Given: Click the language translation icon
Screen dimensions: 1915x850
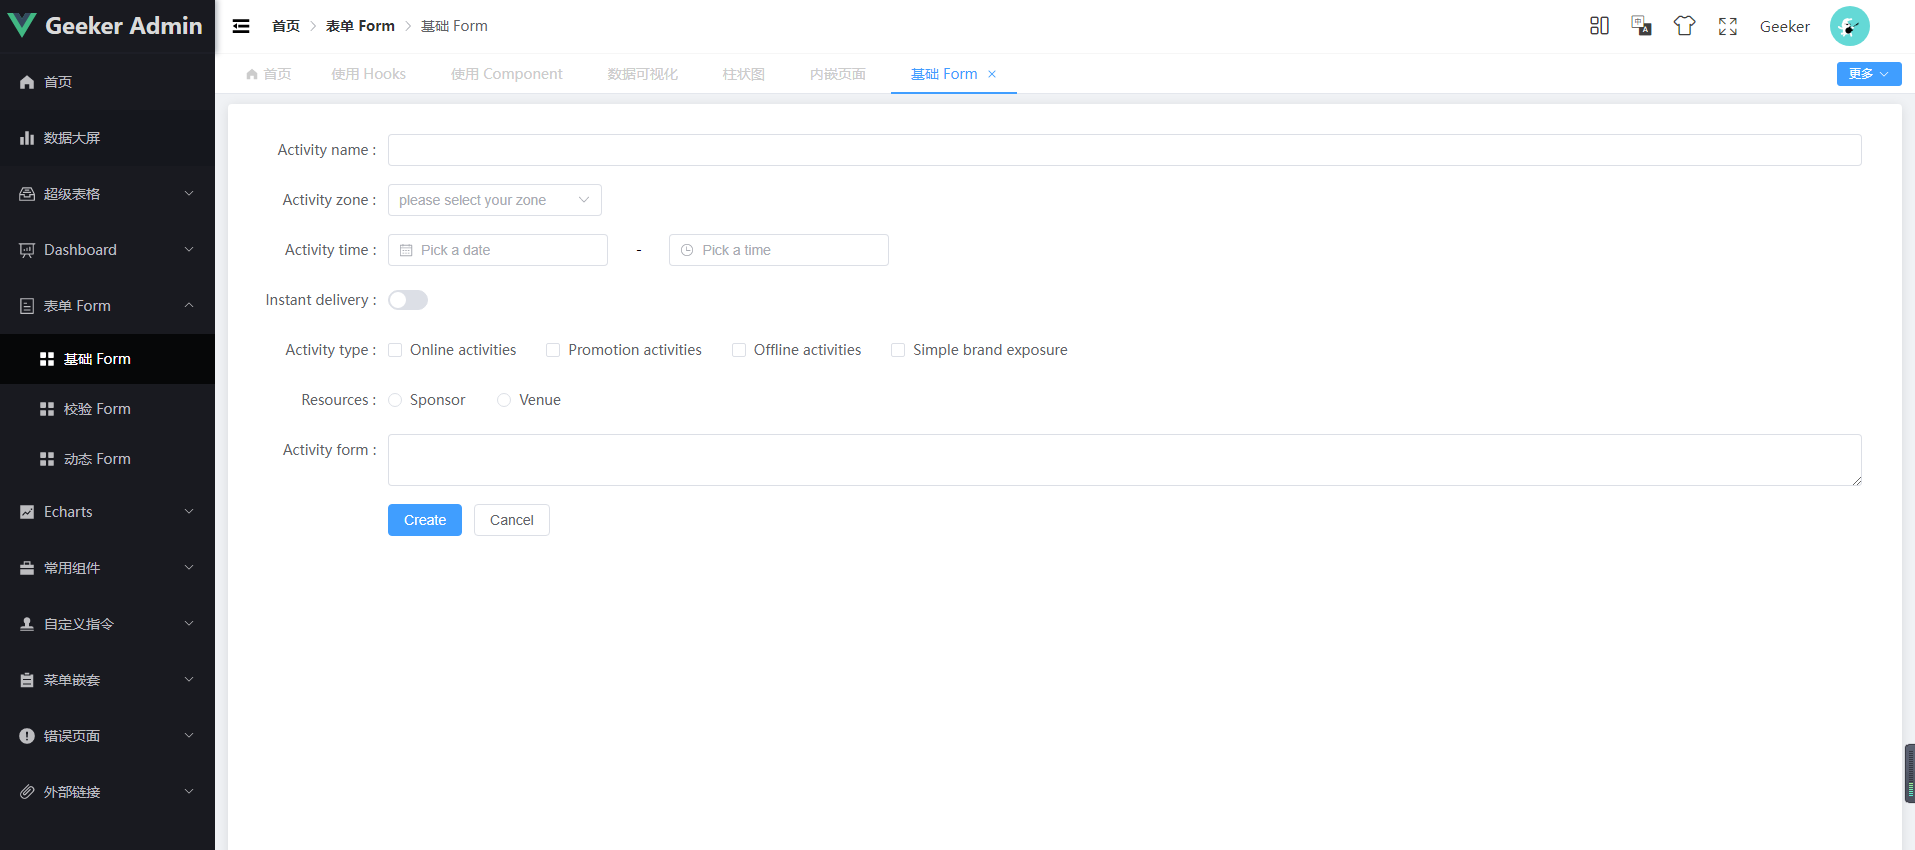Looking at the screenshot, I should point(1641,26).
